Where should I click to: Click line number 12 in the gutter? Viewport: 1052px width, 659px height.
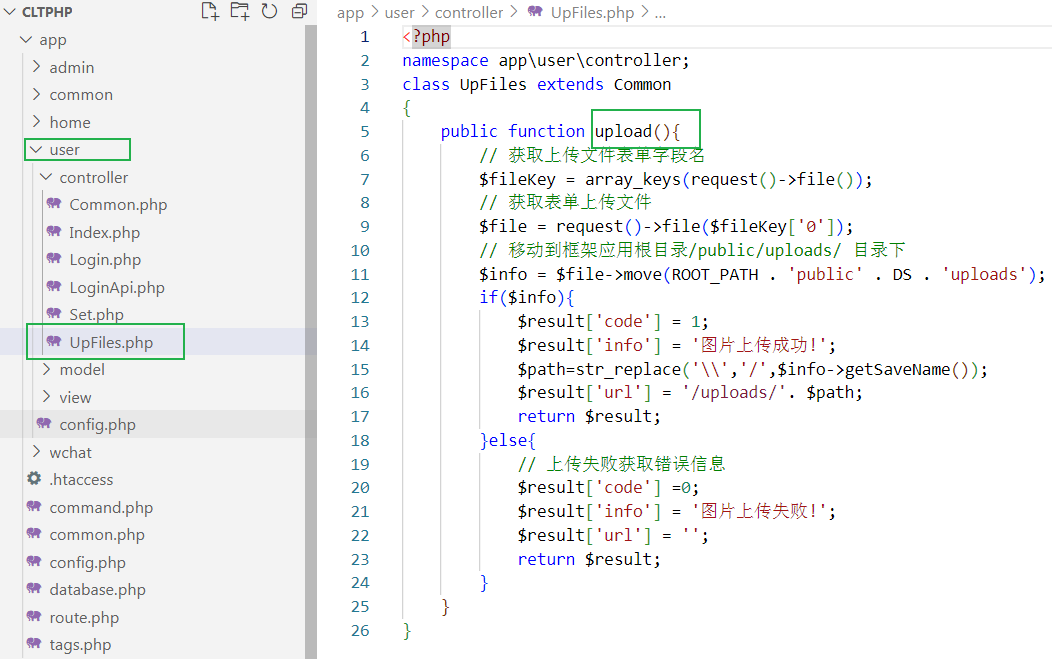[360, 298]
